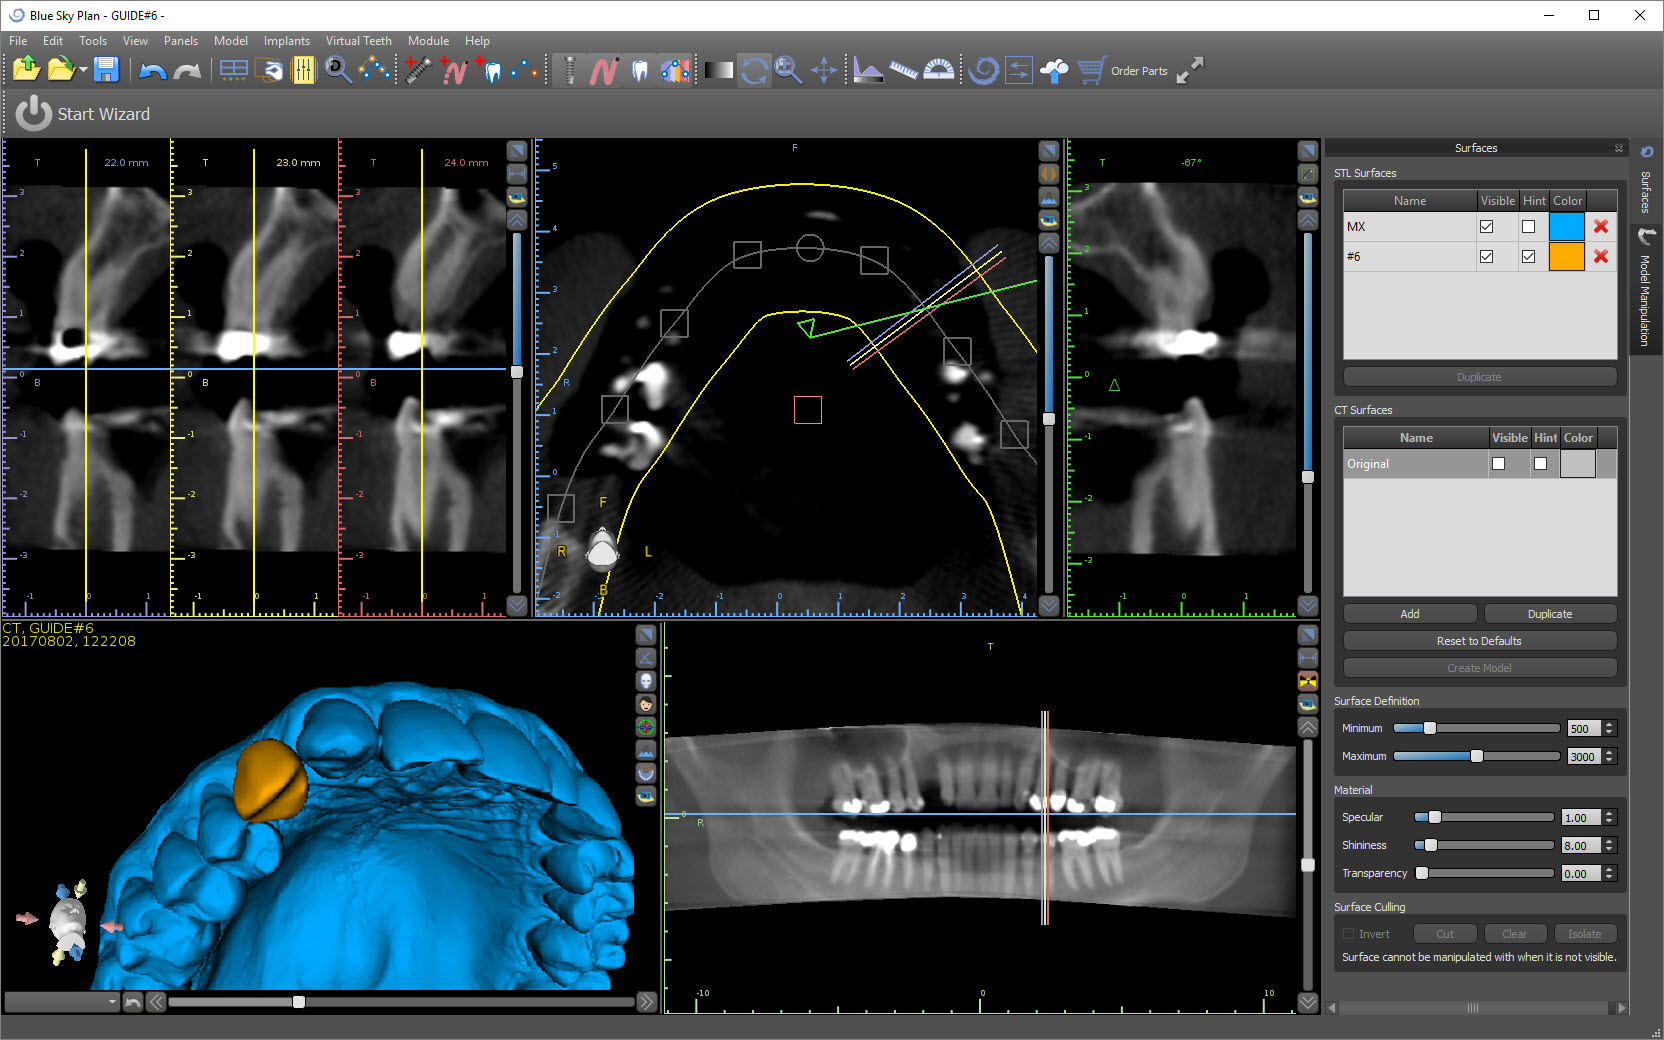Click the expand fullscreen arrows icon

tap(1189, 70)
